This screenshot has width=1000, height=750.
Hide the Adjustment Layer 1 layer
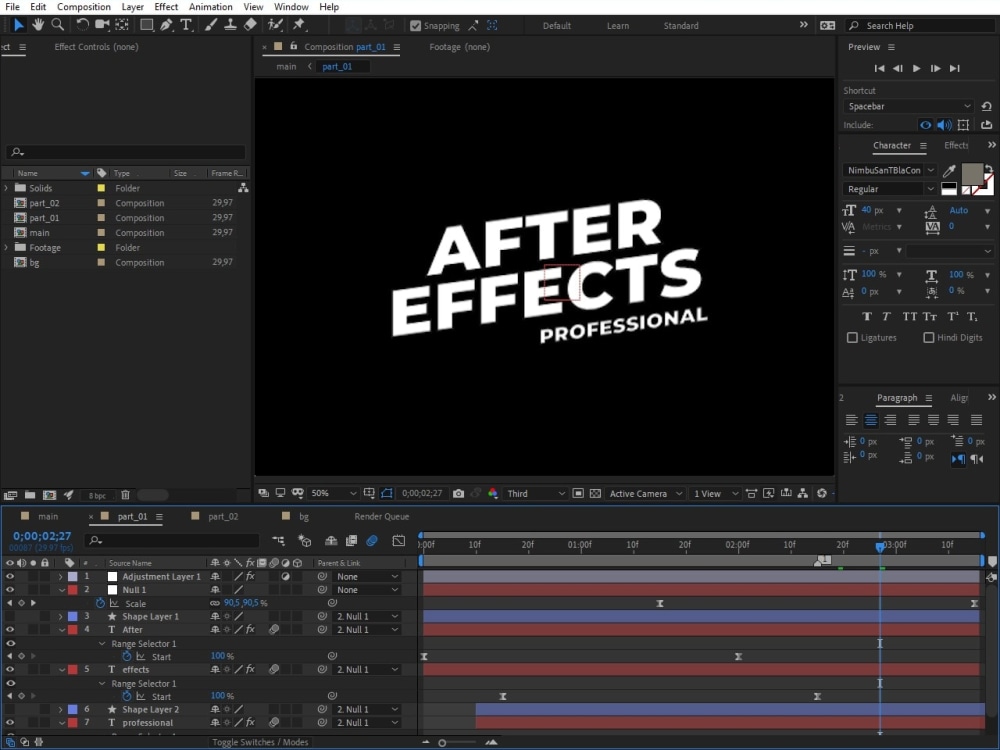pyautogui.click(x=10, y=577)
